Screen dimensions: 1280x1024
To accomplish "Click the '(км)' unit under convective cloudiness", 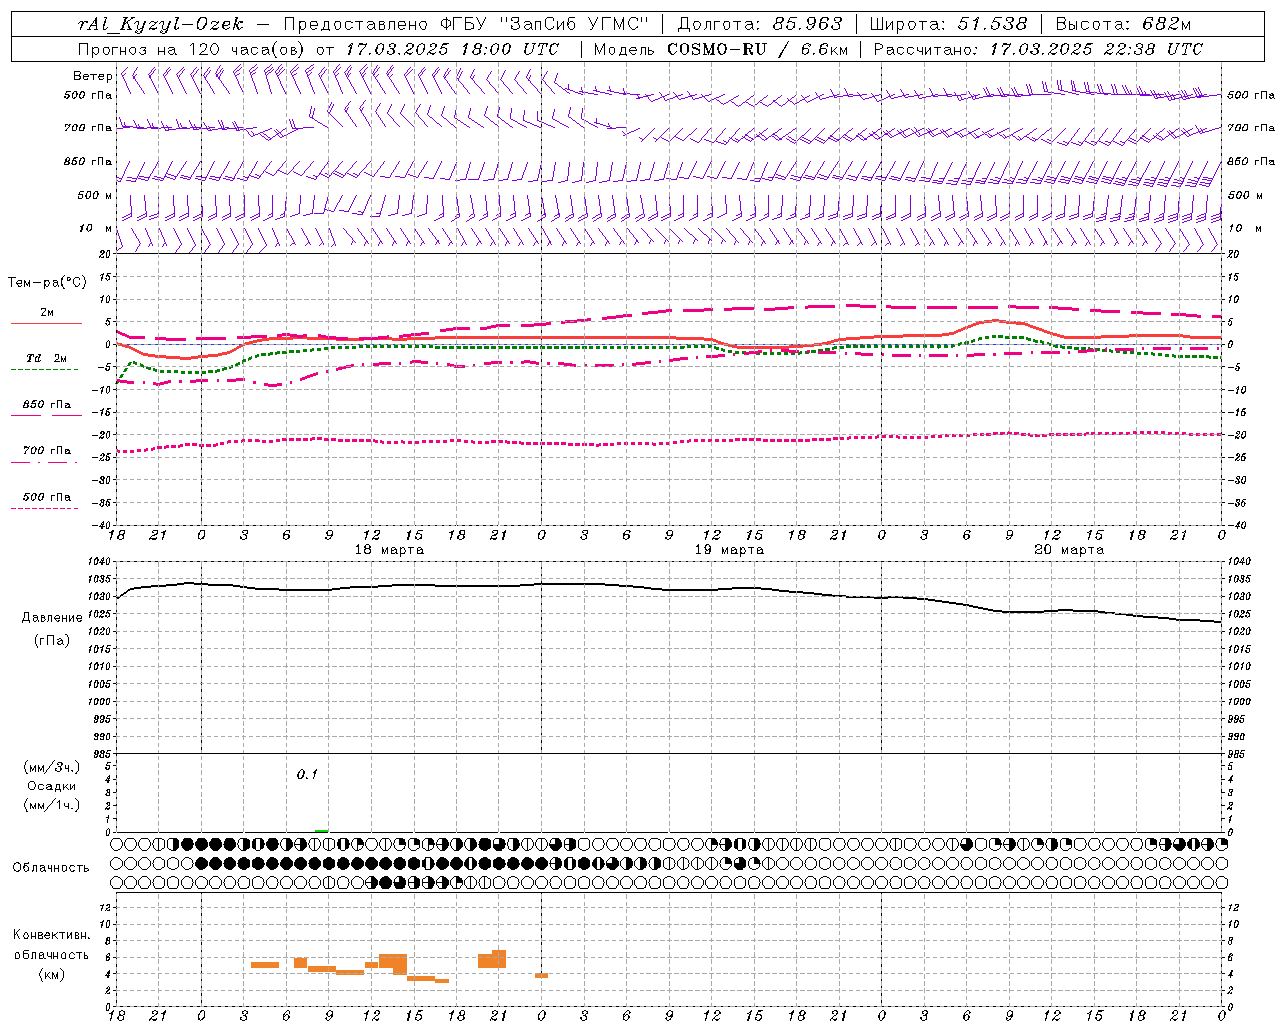I will tap(51, 974).
